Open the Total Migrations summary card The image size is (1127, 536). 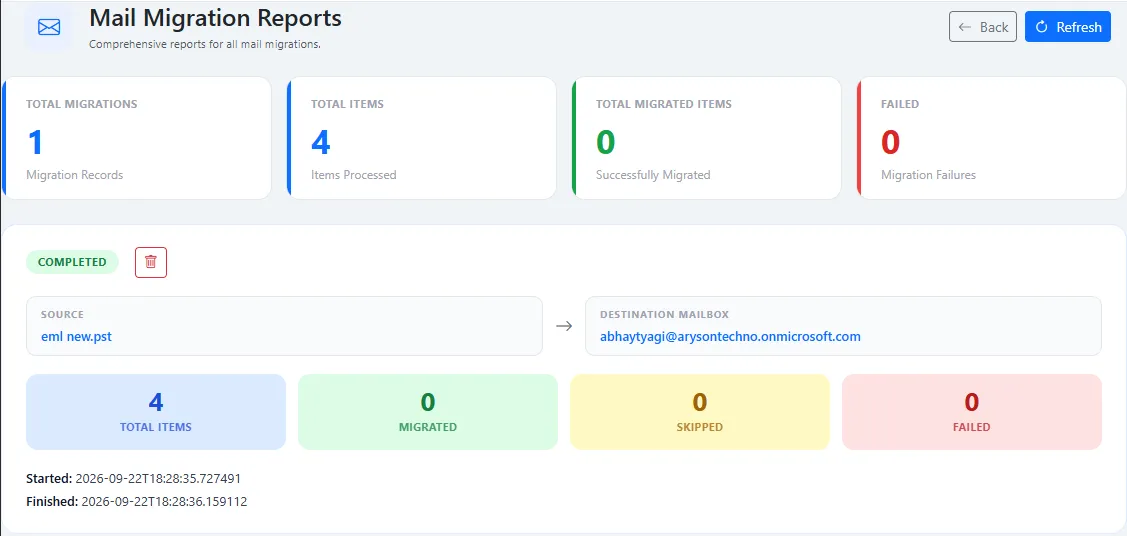(x=137, y=138)
